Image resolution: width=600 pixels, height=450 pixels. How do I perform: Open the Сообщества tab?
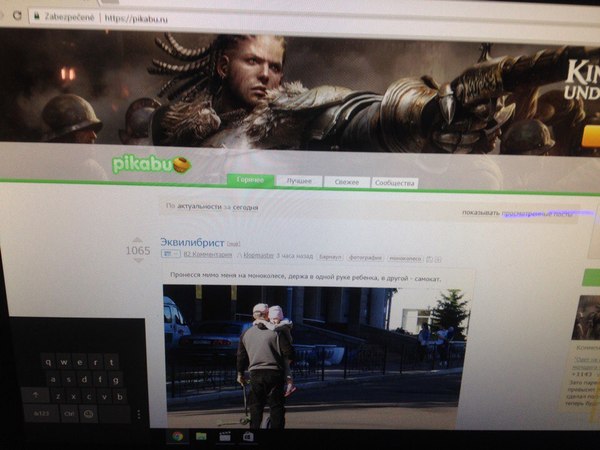point(394,184)
